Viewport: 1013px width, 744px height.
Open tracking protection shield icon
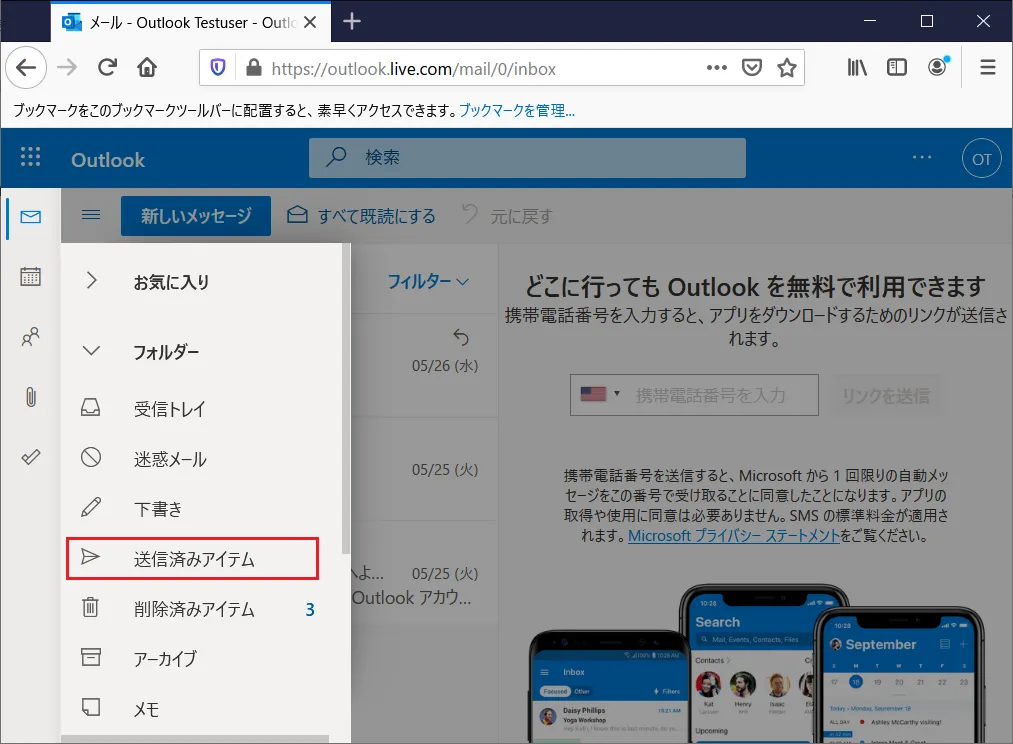coord(218,67)
